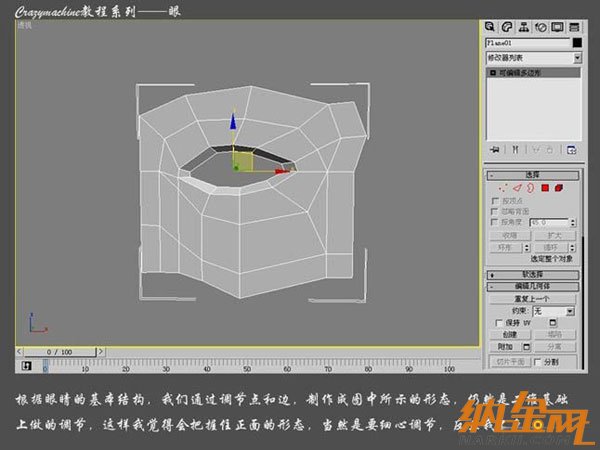Step time slider forward with right arrow
This screenshot has height=450, width=600.
(x=100, y=351)
